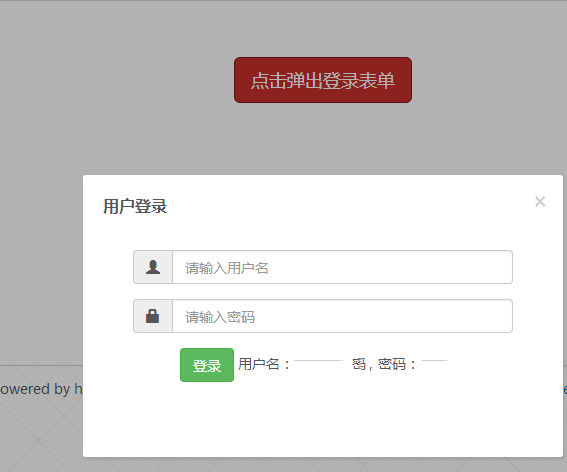Click the cut-off footer link at right edge
Screen dimensions: 567x472
coord(565,389)
